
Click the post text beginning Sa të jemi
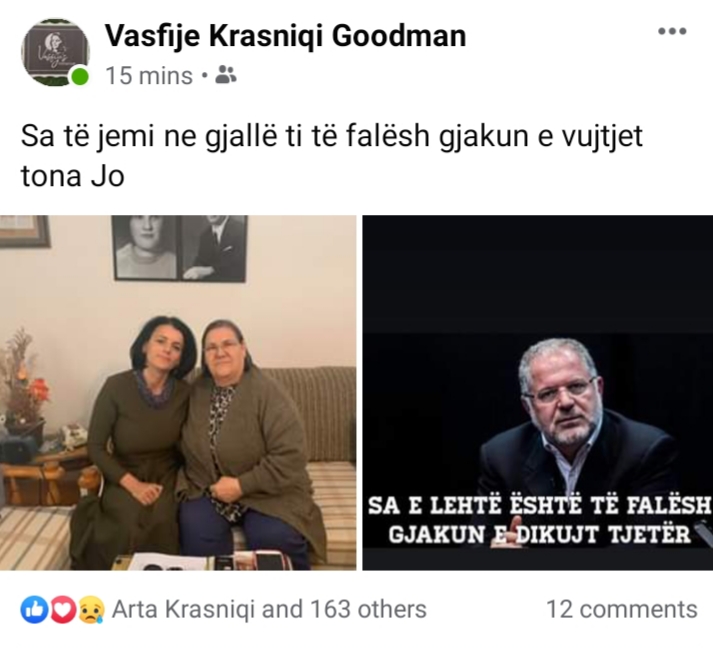point(331,156)
